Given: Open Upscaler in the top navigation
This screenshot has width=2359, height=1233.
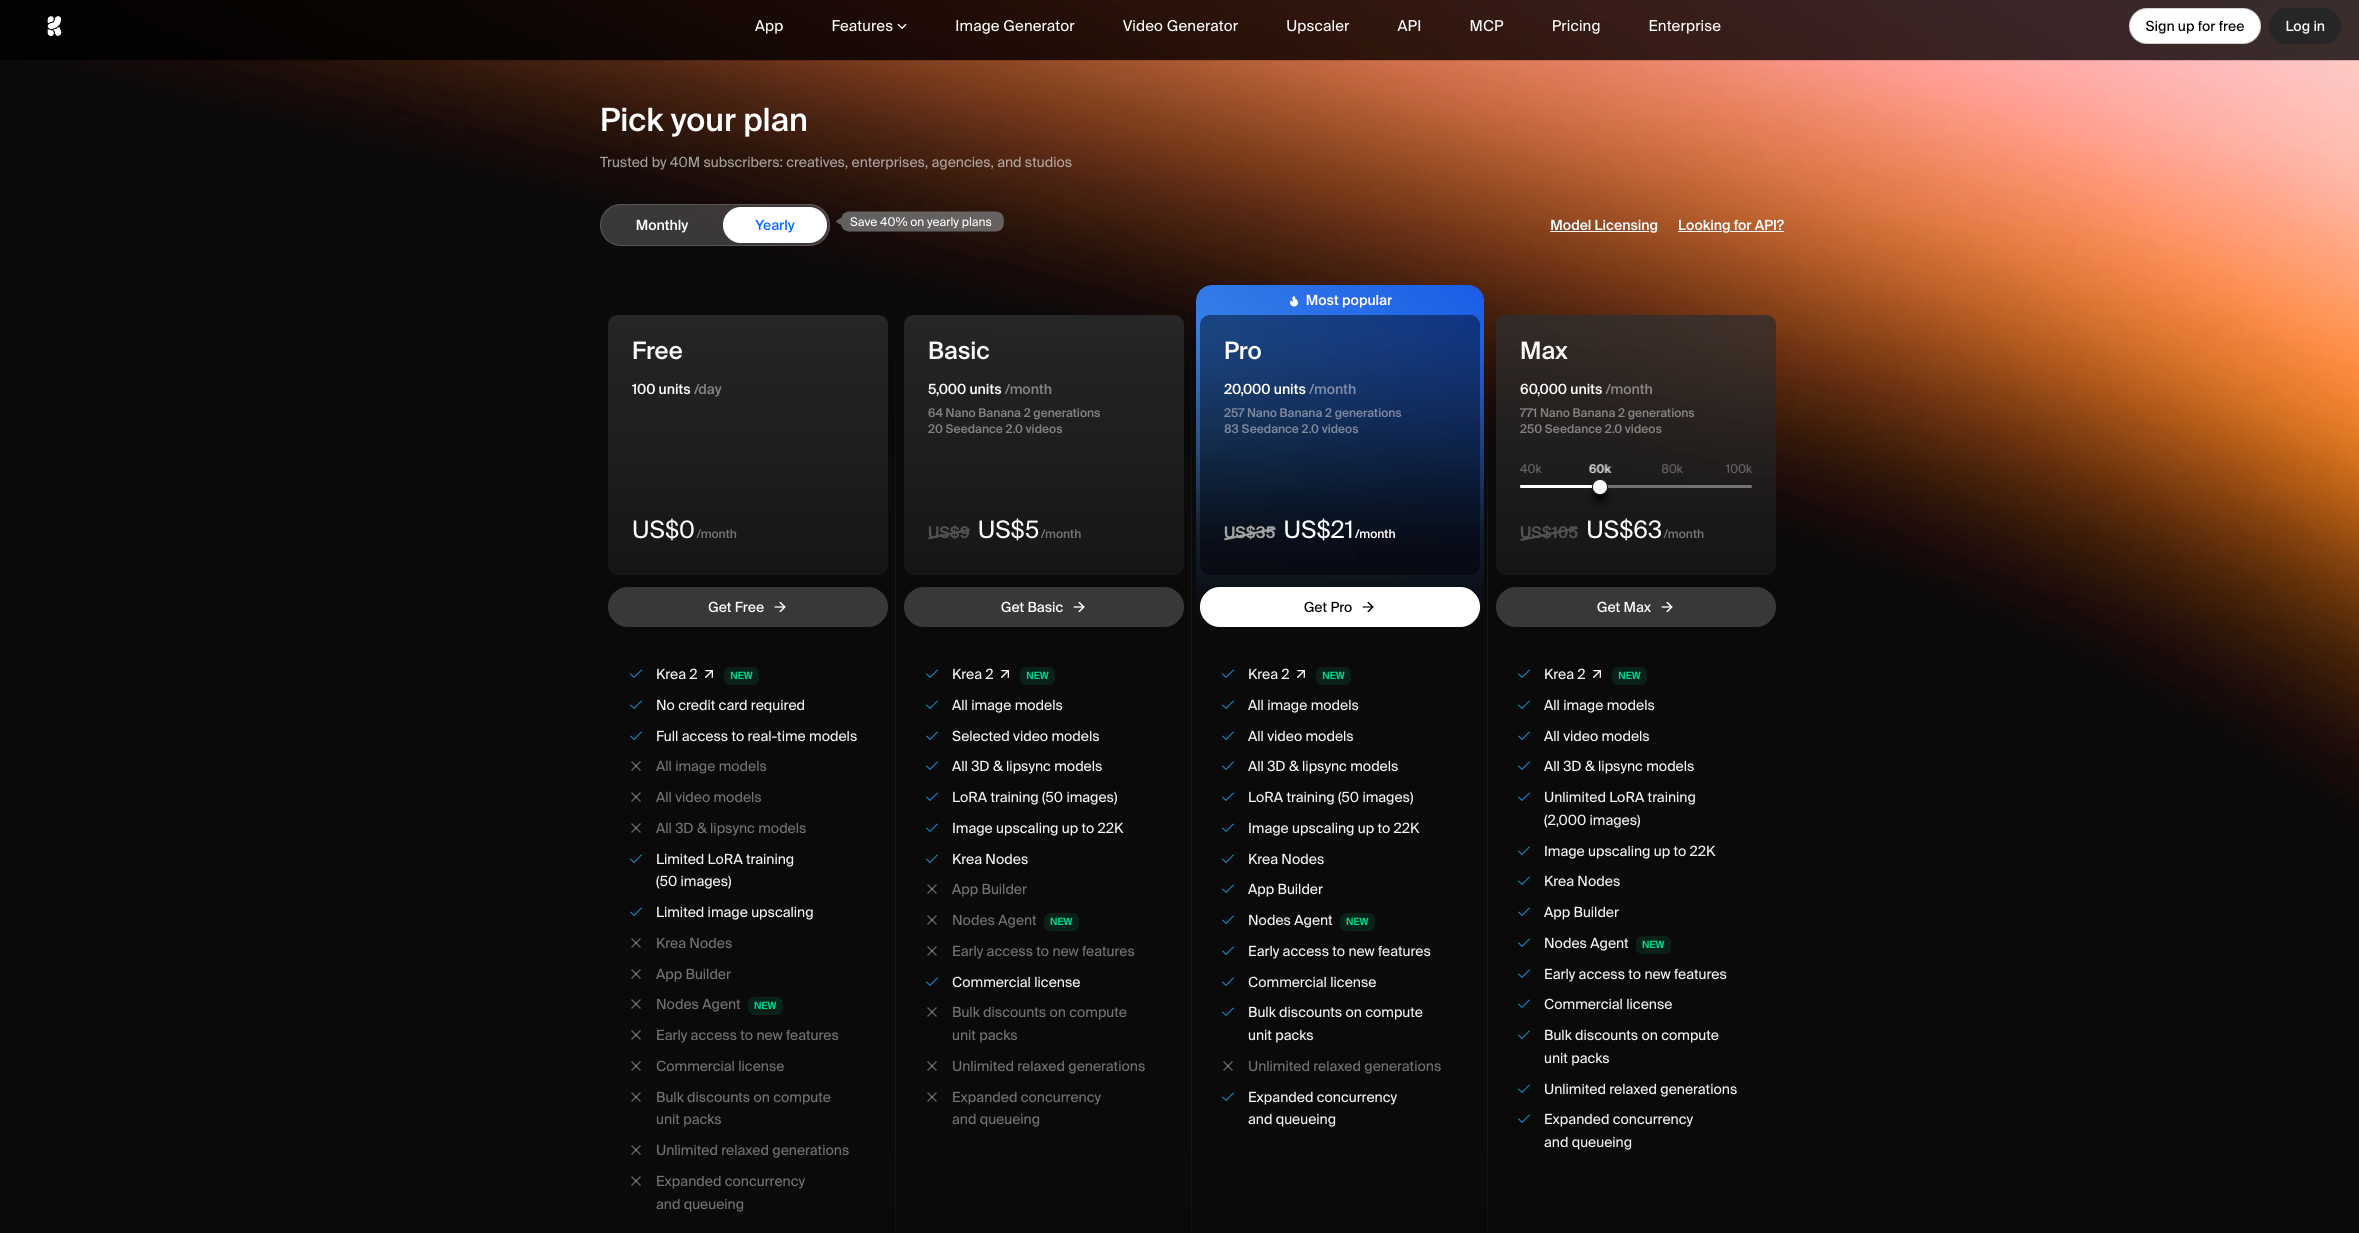Looking at the screenshot, I should pos(1318,26).
